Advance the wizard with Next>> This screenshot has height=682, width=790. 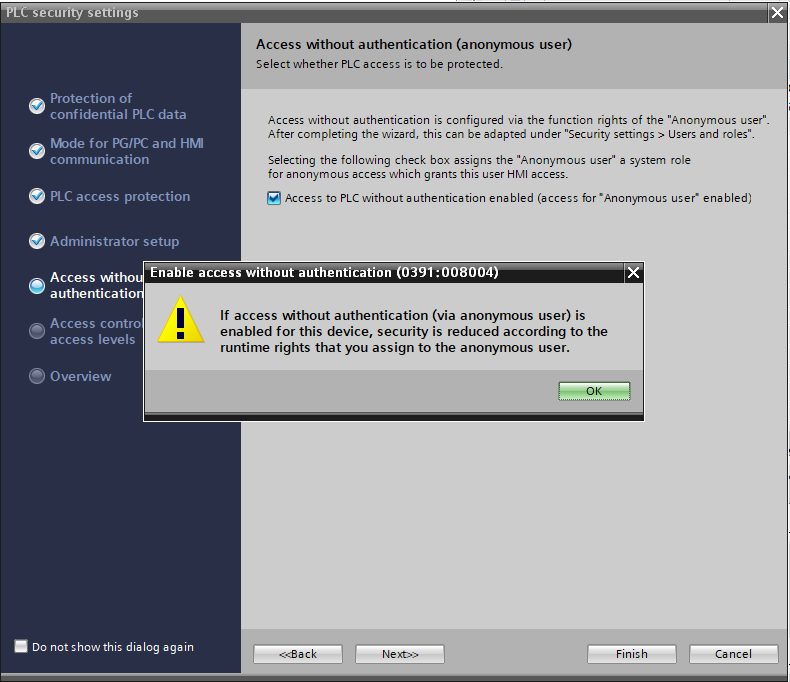coord(399,654)
